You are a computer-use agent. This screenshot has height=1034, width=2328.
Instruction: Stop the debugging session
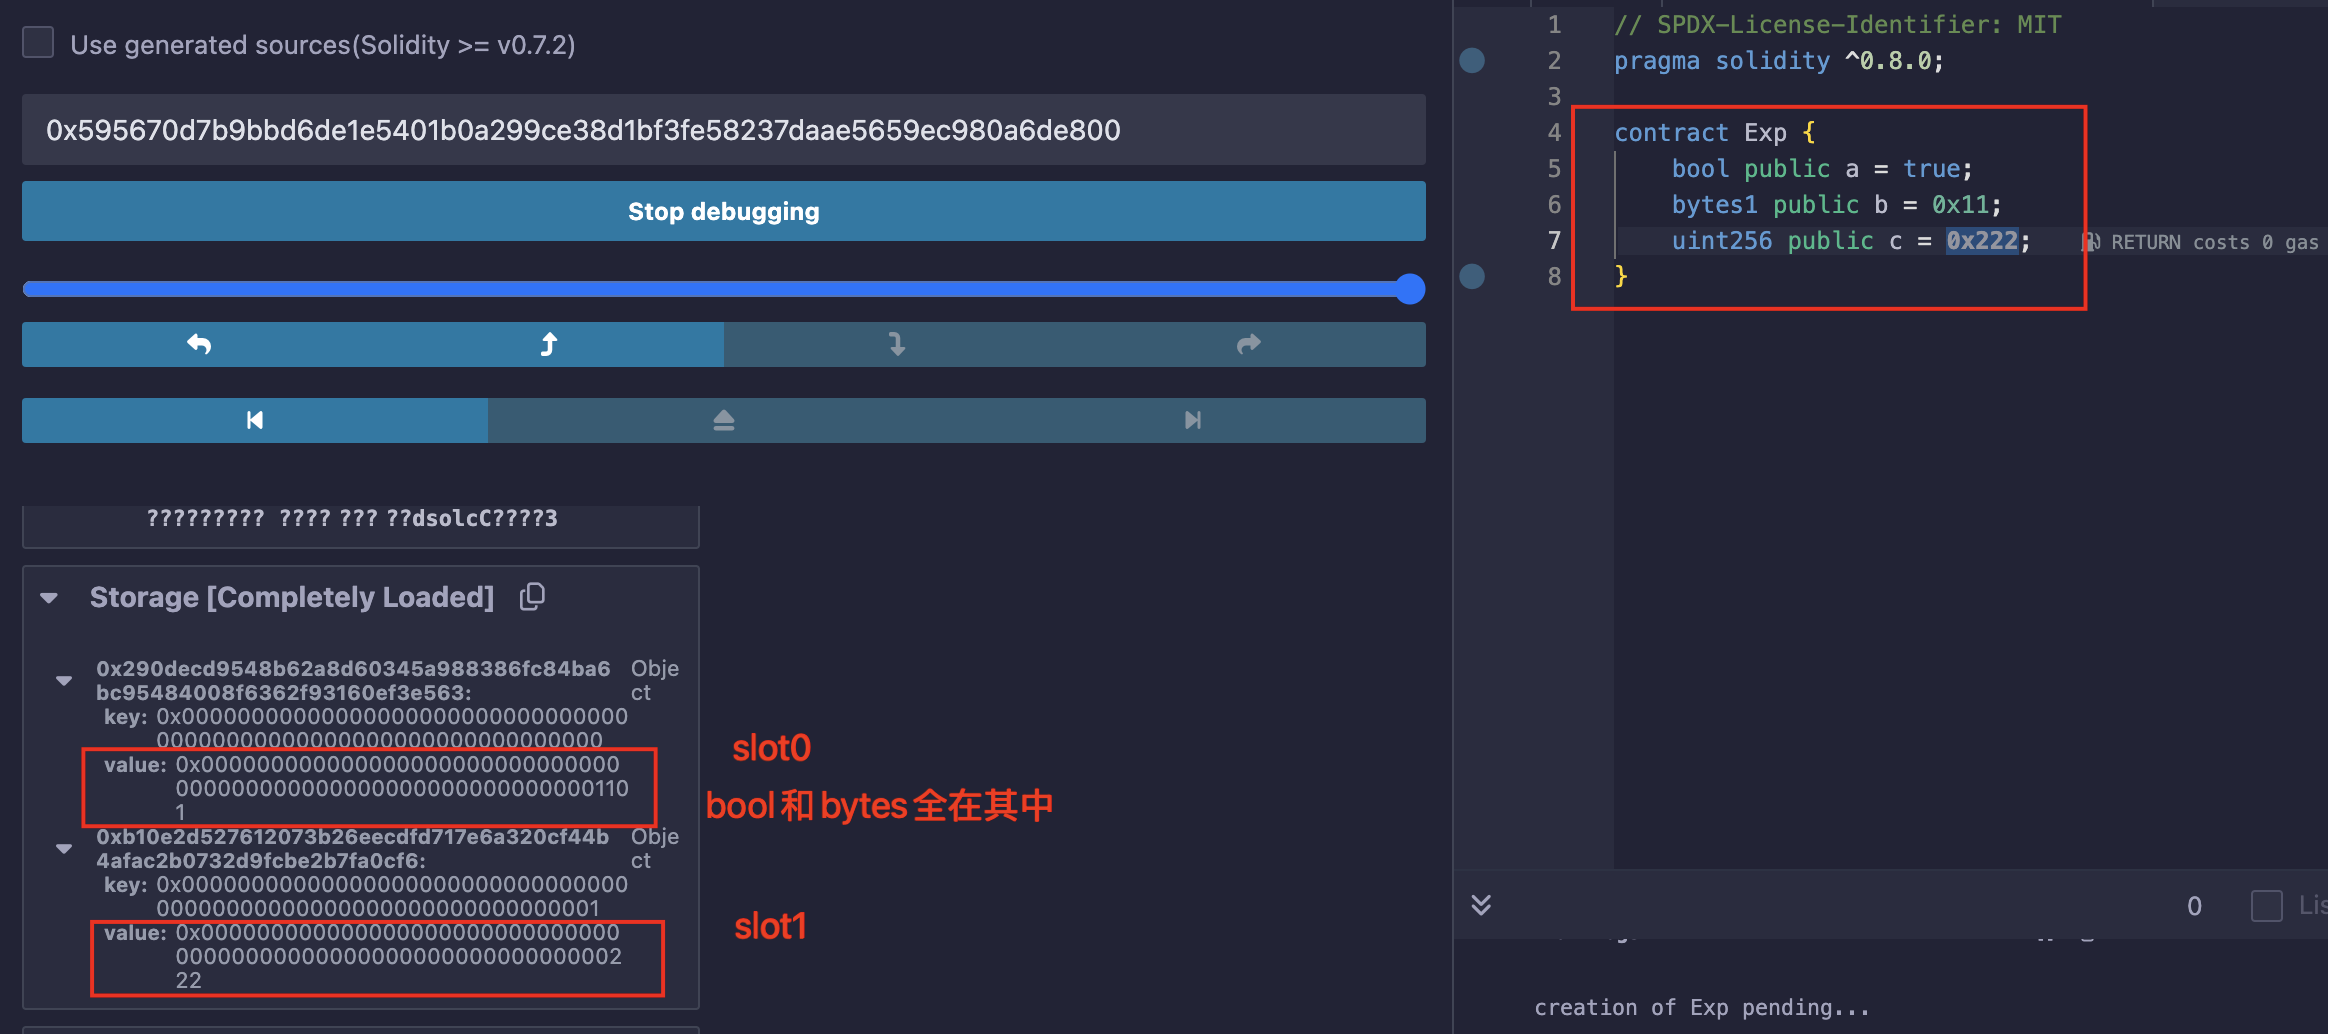(x=724, y=211)
